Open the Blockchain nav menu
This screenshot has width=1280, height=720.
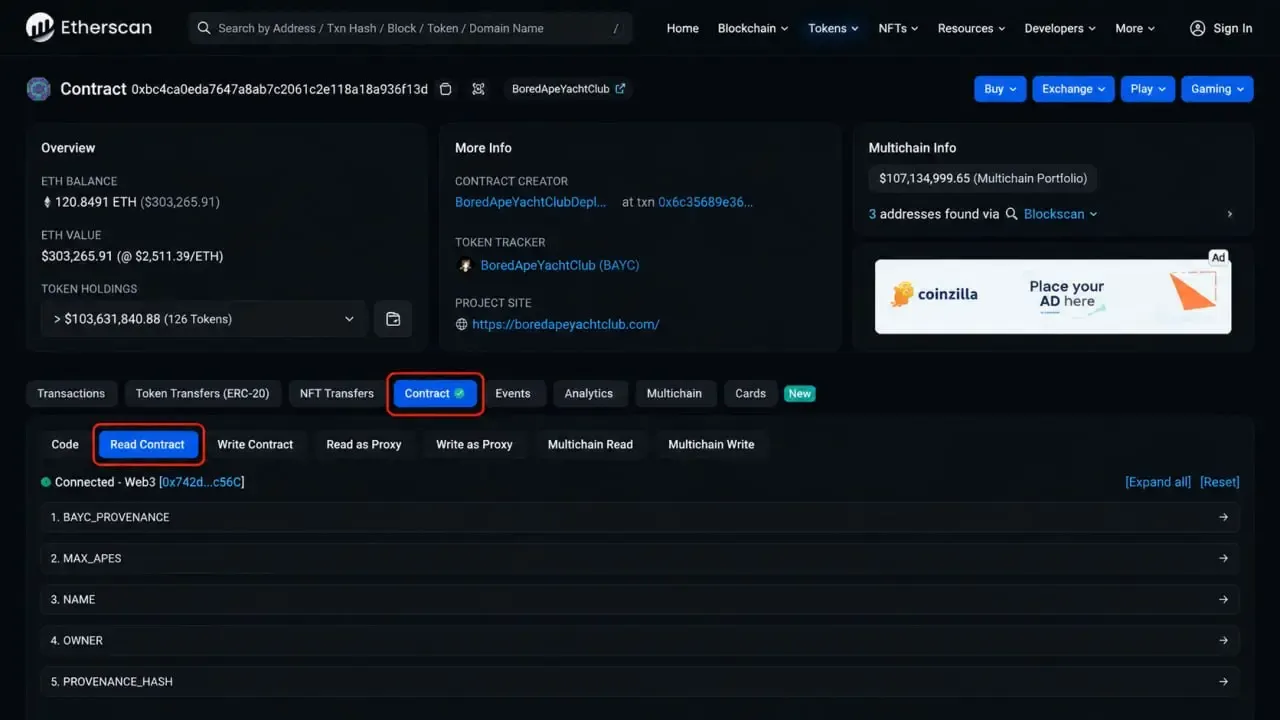(x=753, y=28)
